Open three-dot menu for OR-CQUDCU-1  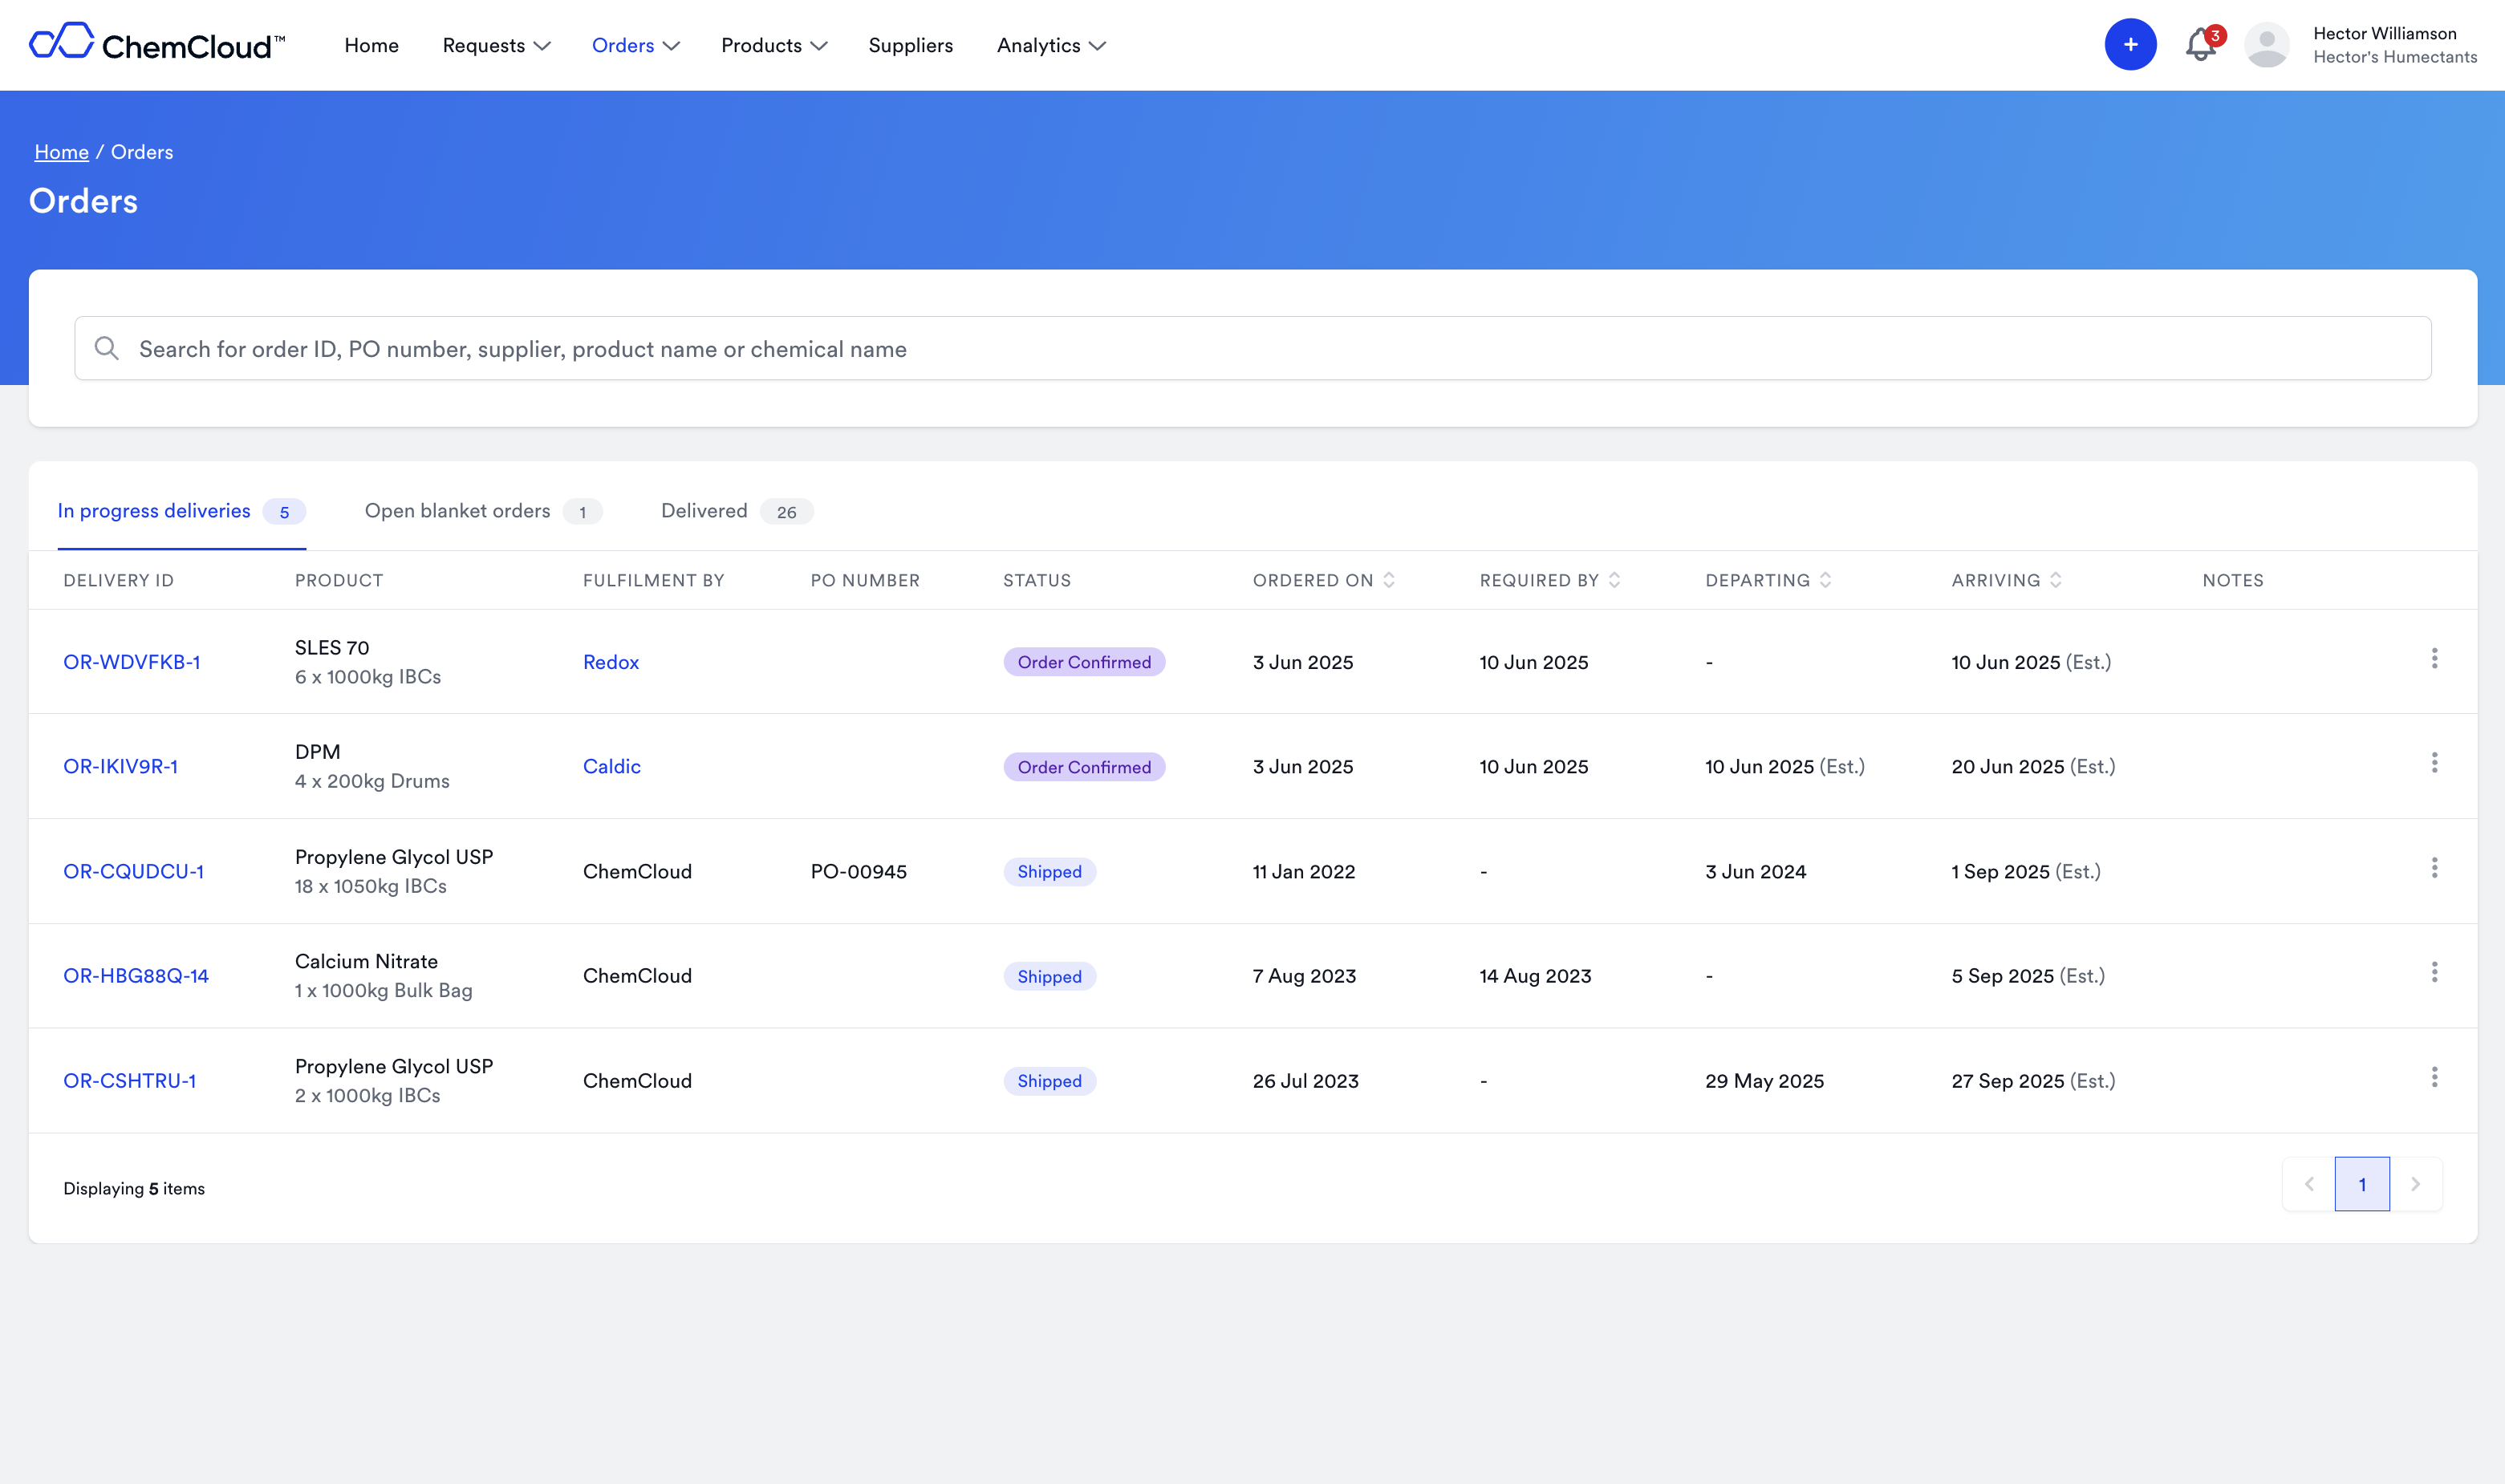[x=2434, y=868]
